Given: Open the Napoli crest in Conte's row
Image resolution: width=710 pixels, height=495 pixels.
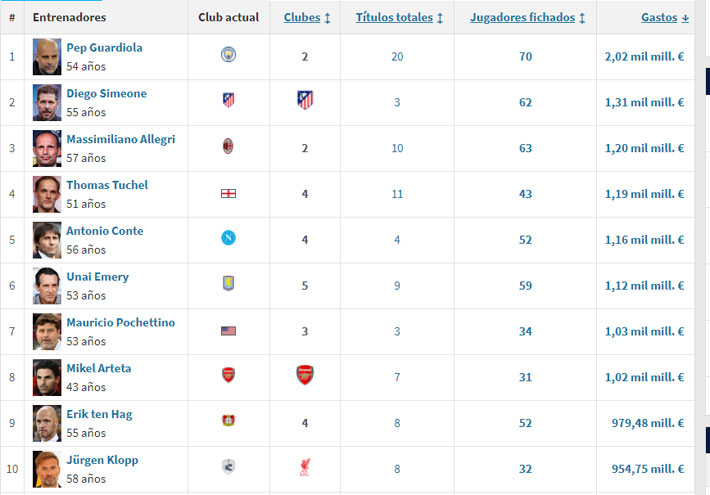Looking at the screenshot, I should click(228, 238).
